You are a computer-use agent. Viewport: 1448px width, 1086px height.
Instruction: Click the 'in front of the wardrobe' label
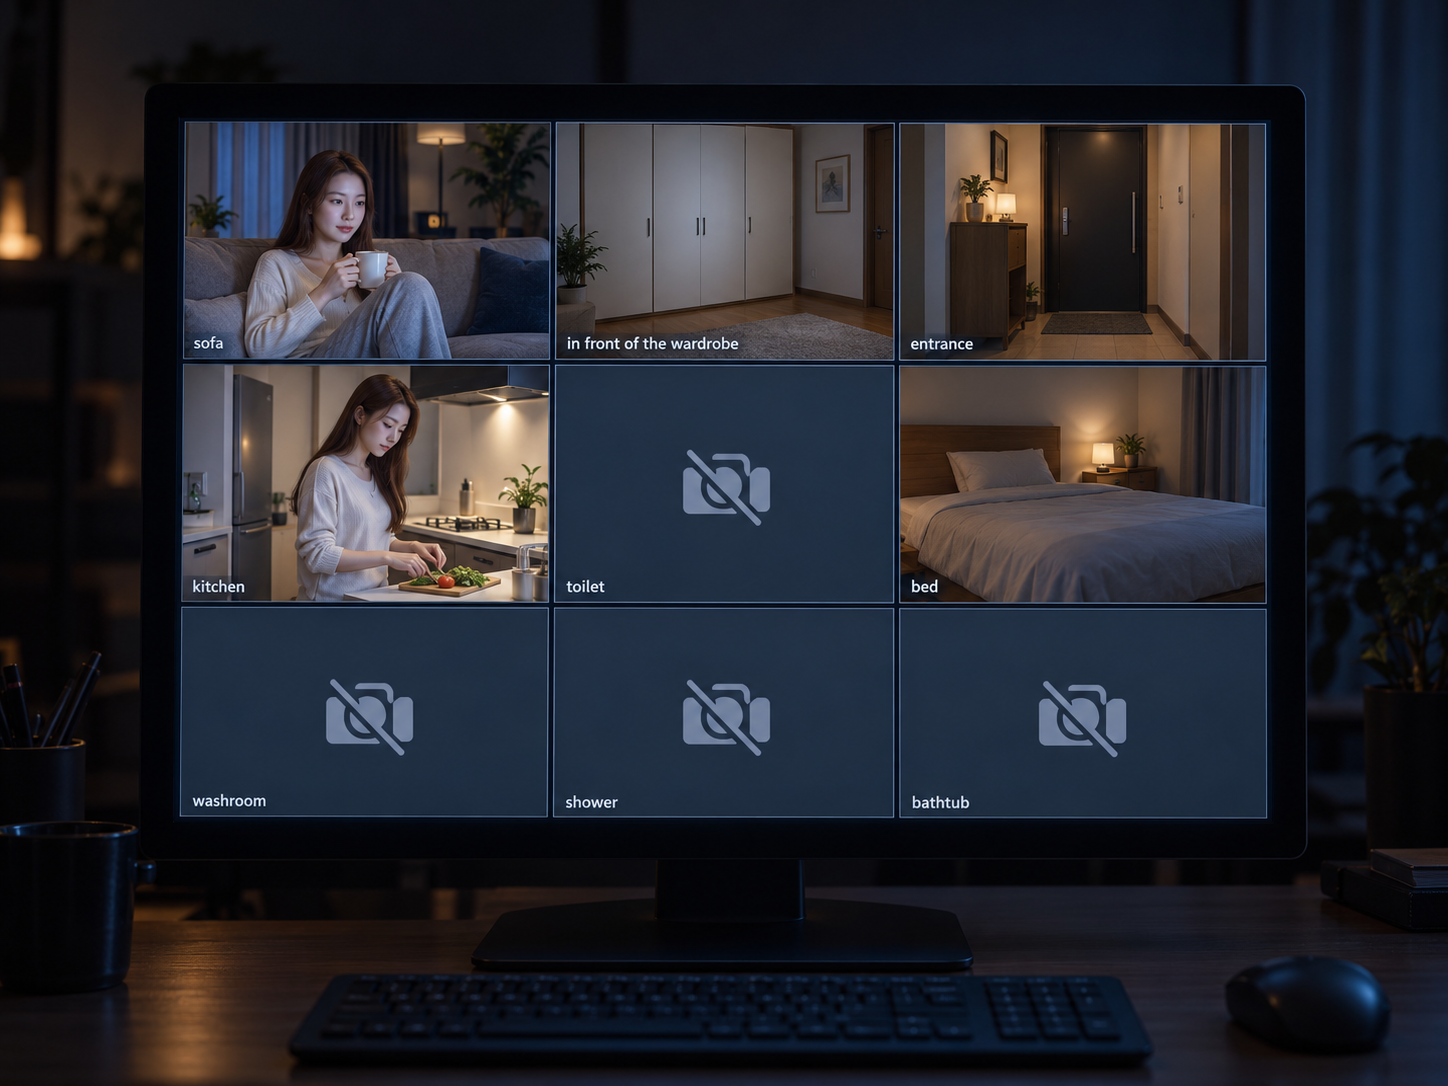point(652,343)
